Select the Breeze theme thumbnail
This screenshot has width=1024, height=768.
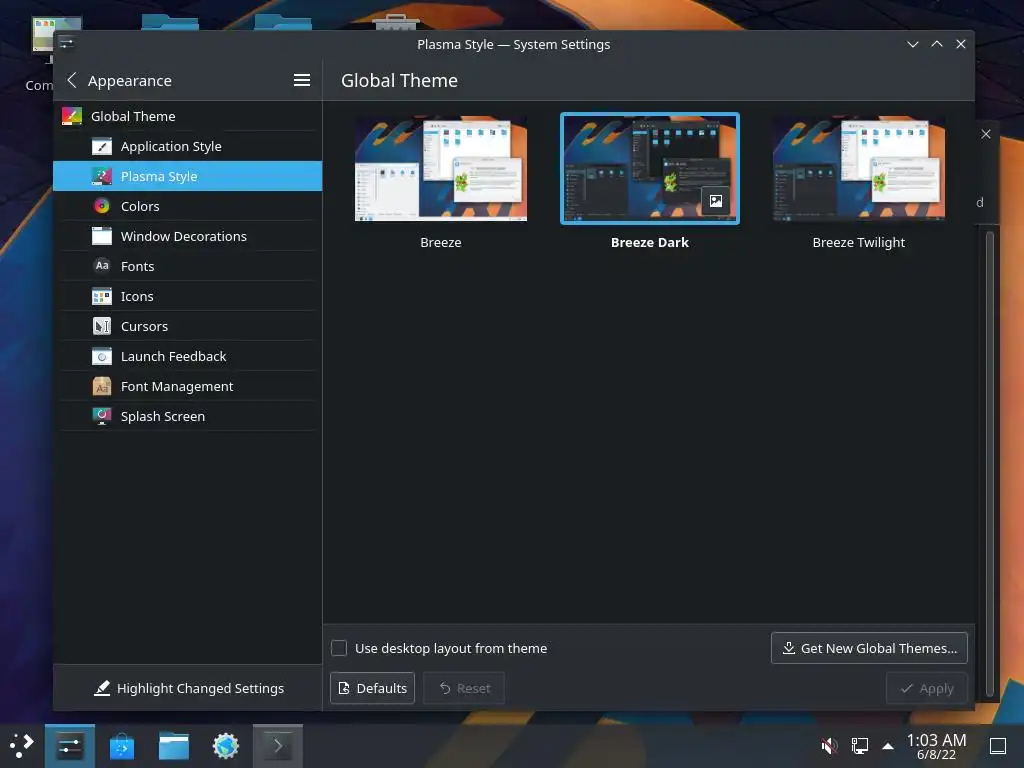point(441,168)
